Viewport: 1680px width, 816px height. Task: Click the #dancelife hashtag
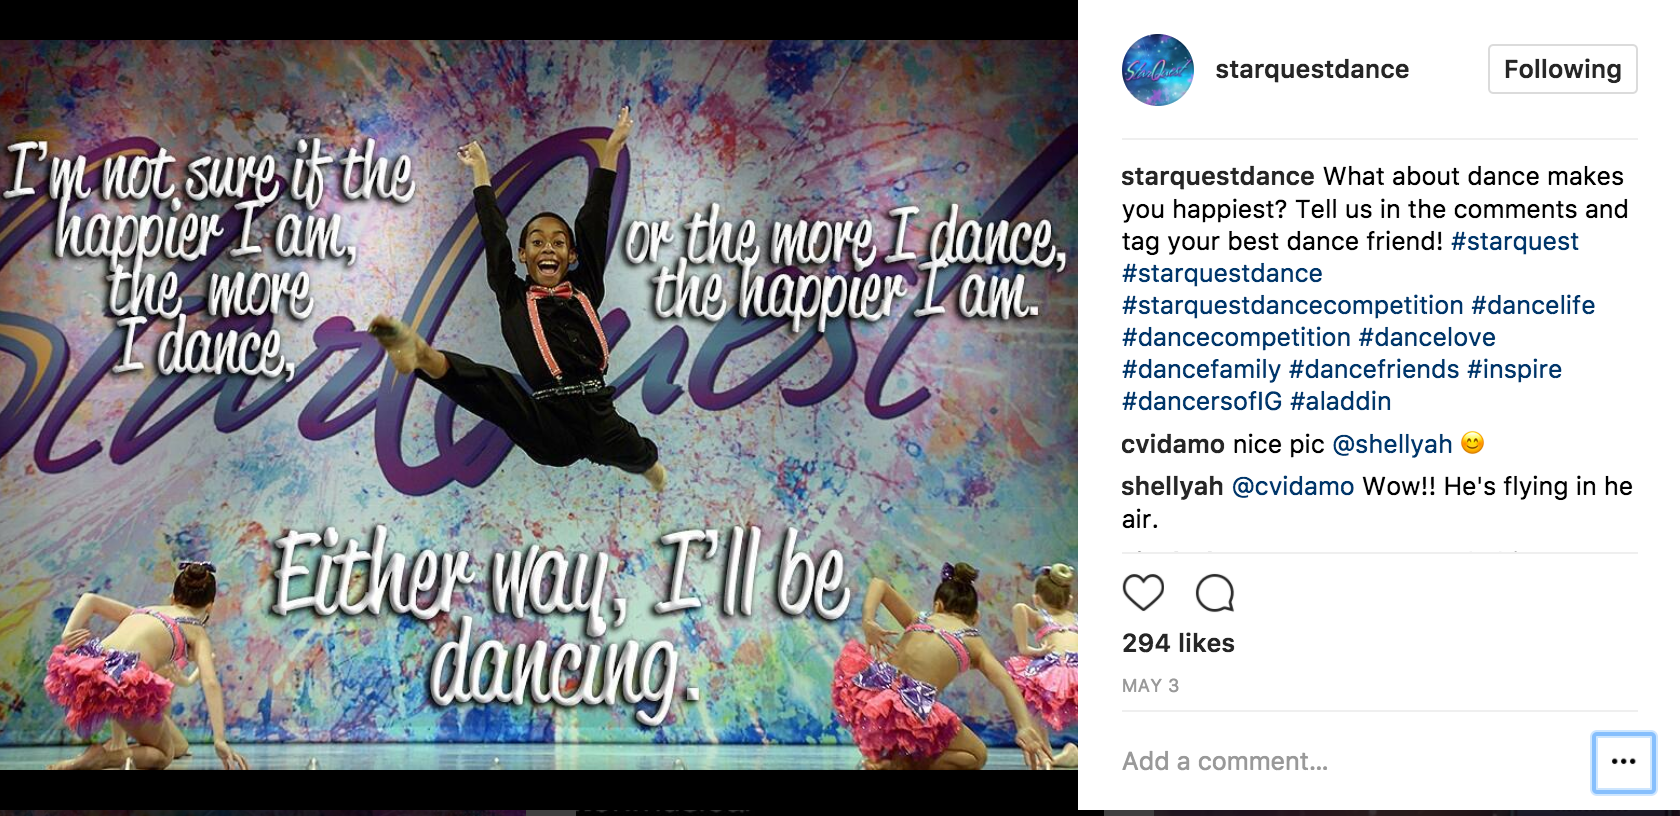click(1533, 305)
